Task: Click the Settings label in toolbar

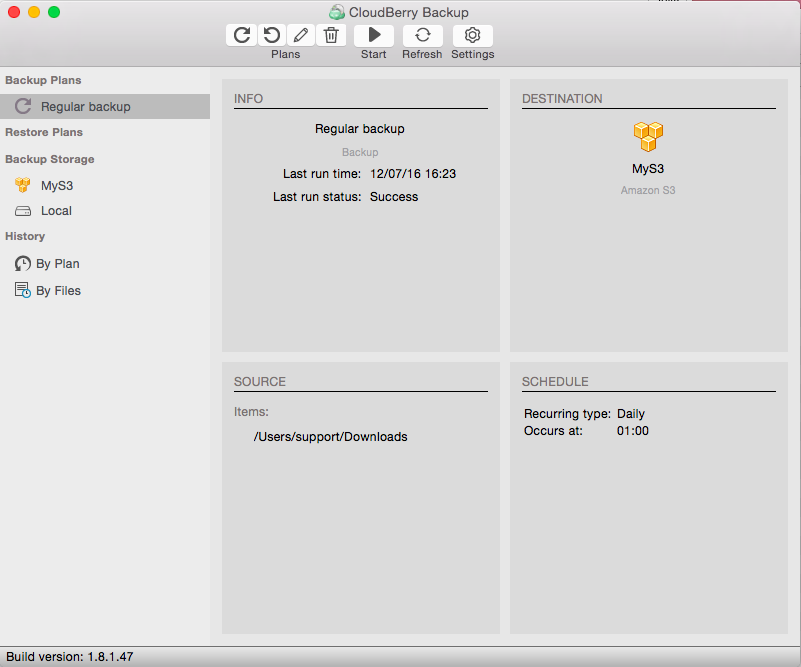Action: pos(473,54)
